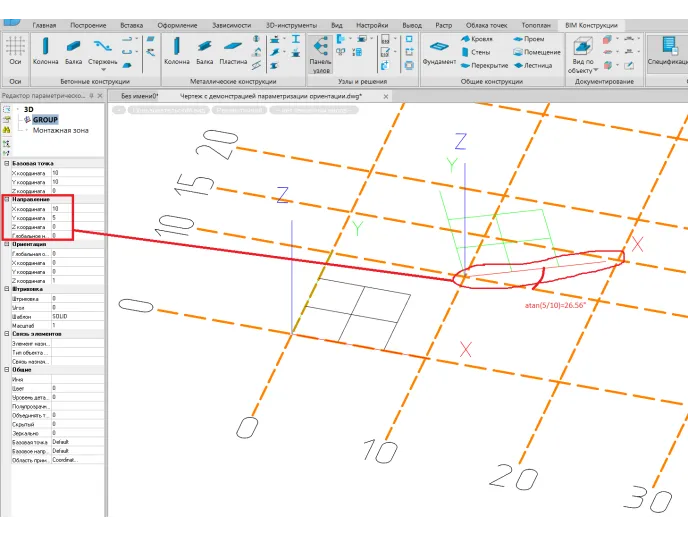Click the Стены walls tool
The width and height of the screenshot is (688, 537).
coord(475,52)
